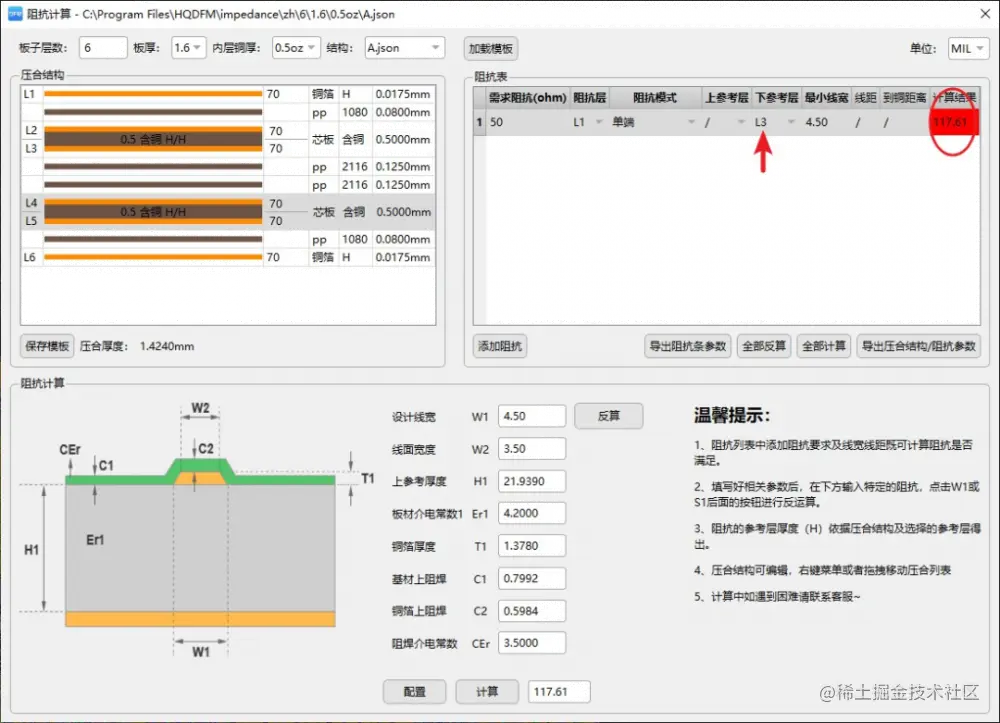
Task: Click the 加载模板 button
Action: point(490,48)
